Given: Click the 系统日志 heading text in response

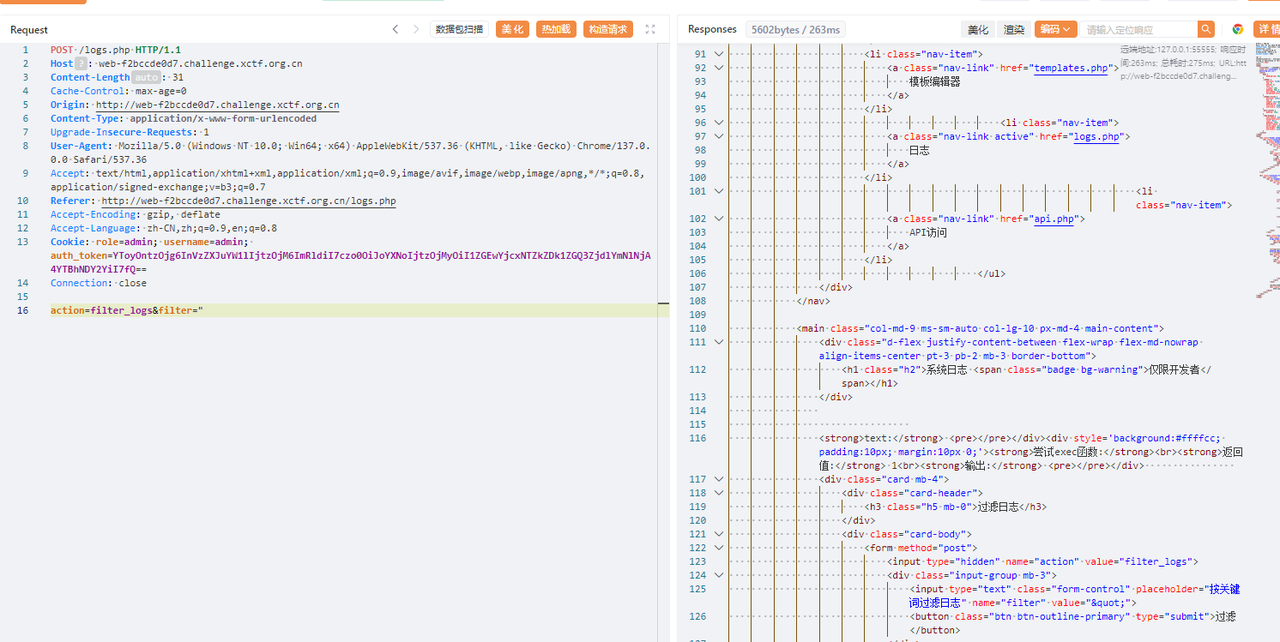Looking at the screenshot, I should [x=948, y=369].
